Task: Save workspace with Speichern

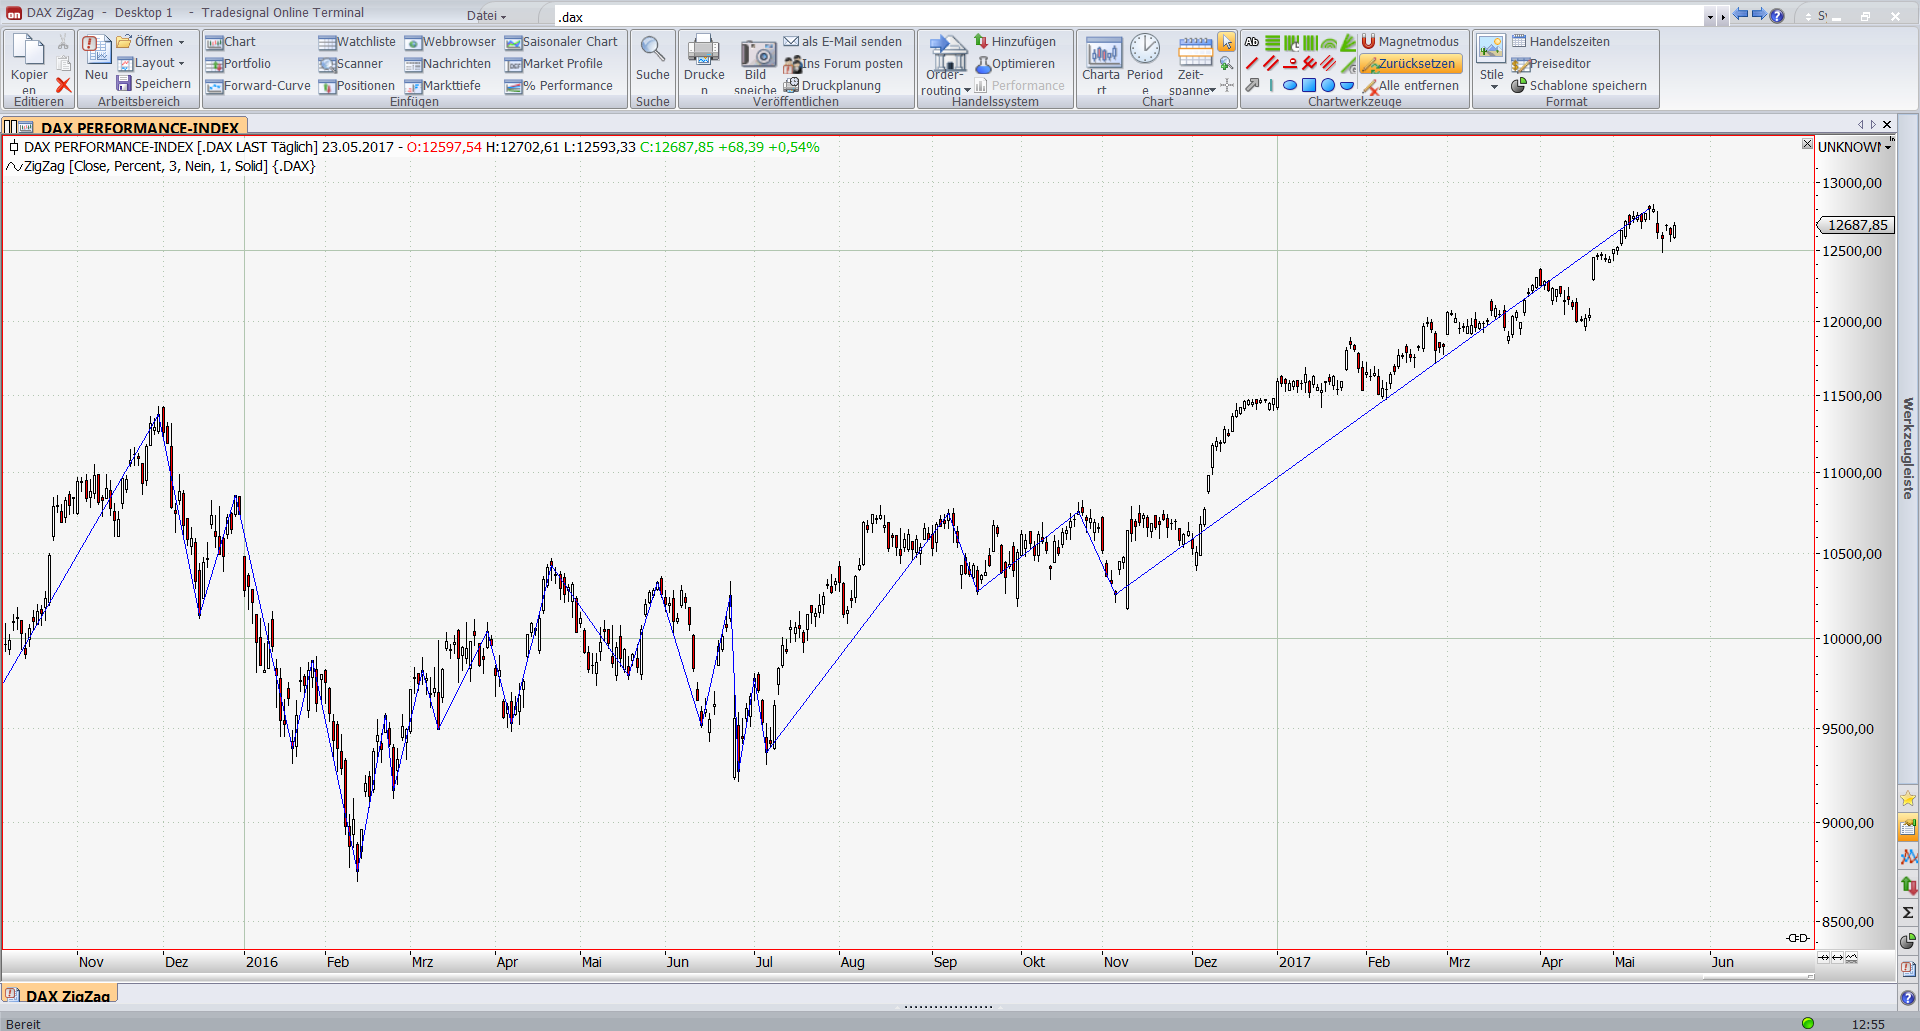Action: pyautogui.click(x=154, y=84)
